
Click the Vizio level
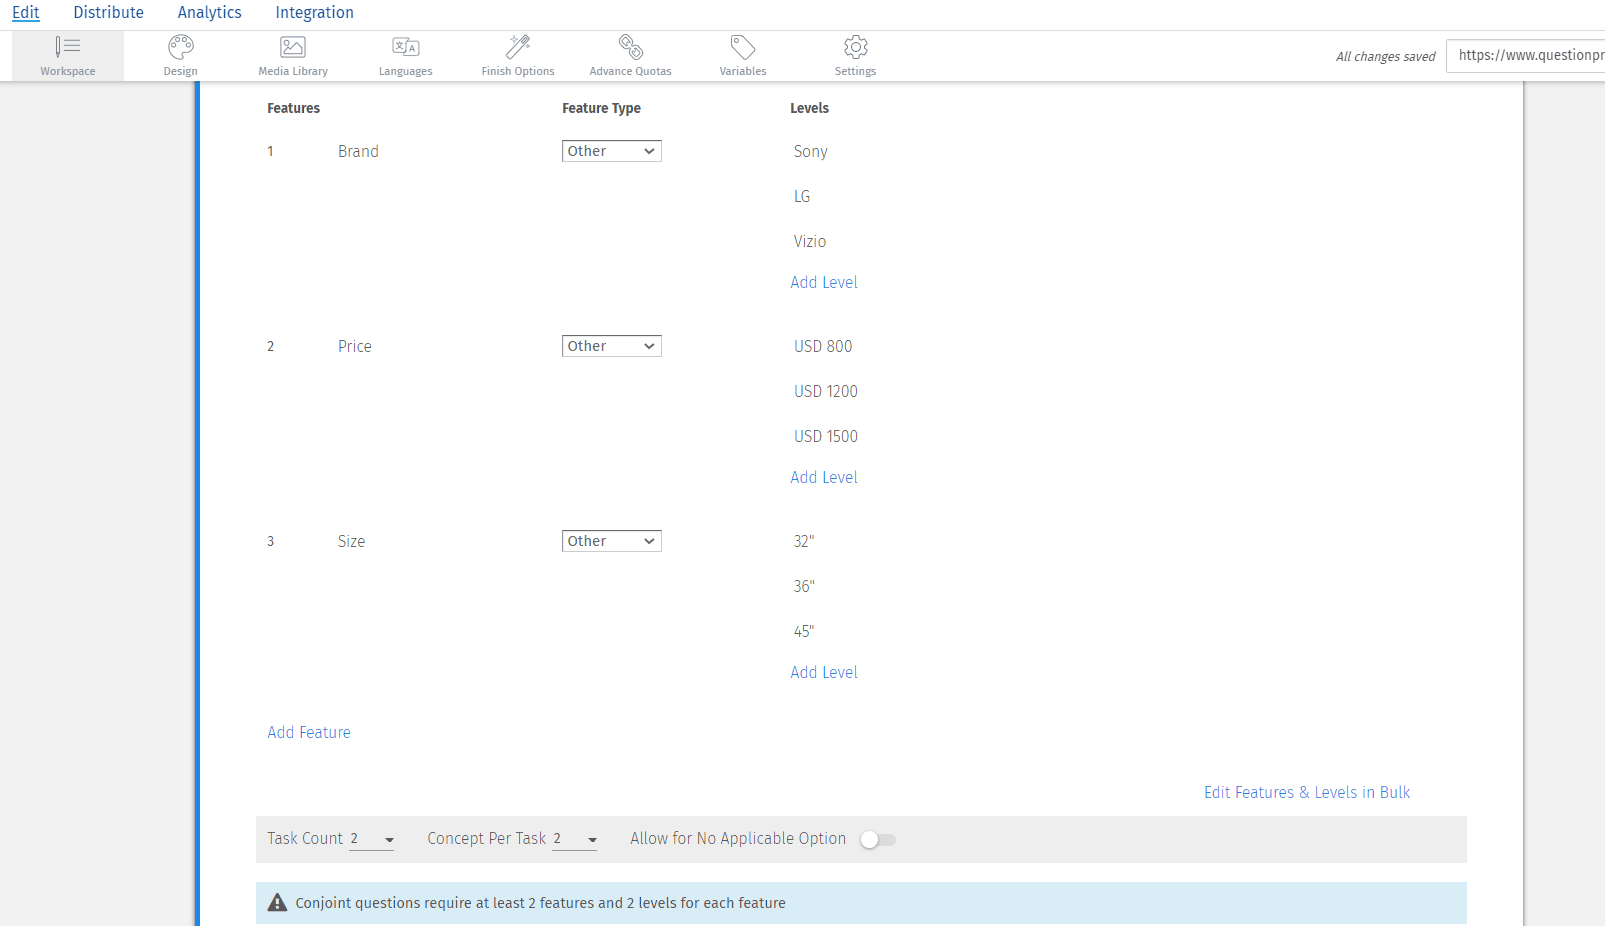coord(810,241)
